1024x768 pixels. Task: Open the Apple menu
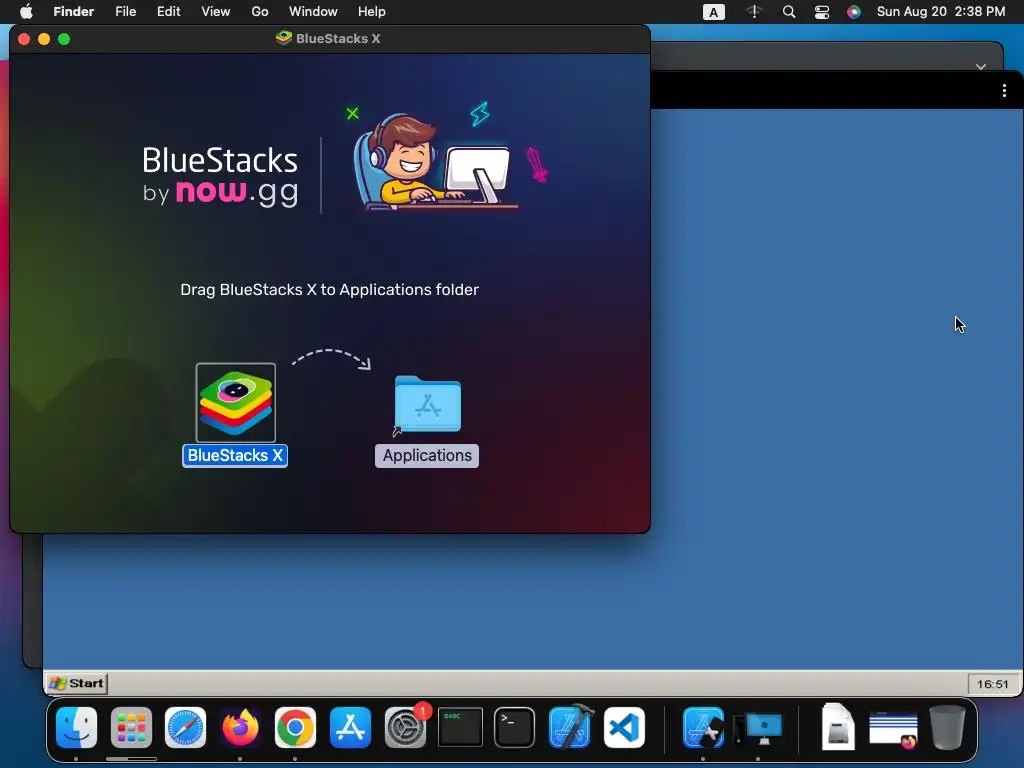(x=26, y=12)
